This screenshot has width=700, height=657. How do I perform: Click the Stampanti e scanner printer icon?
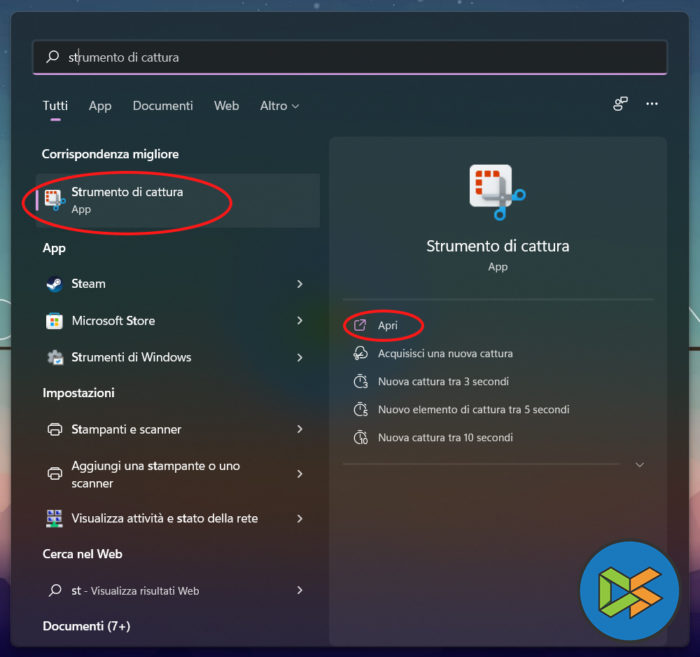(55, 429)
